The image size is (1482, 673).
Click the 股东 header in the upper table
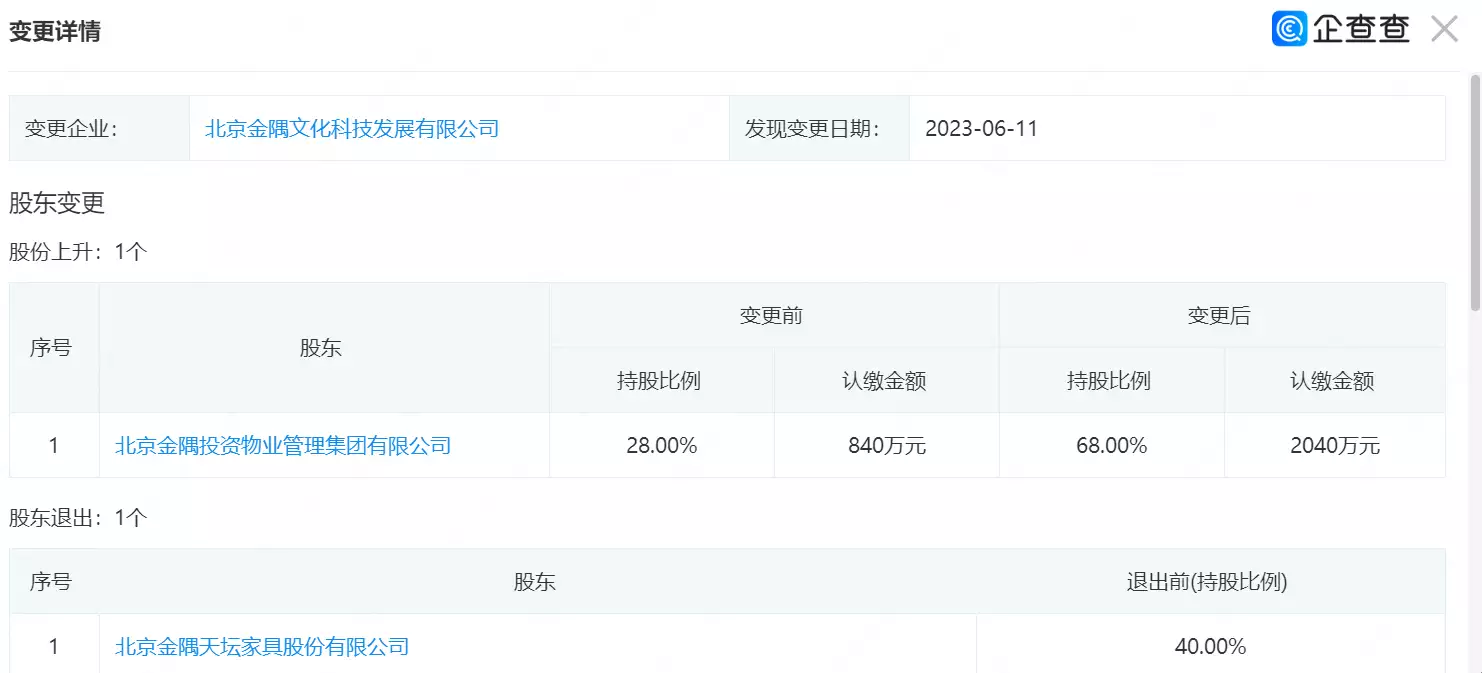(324, 348)
